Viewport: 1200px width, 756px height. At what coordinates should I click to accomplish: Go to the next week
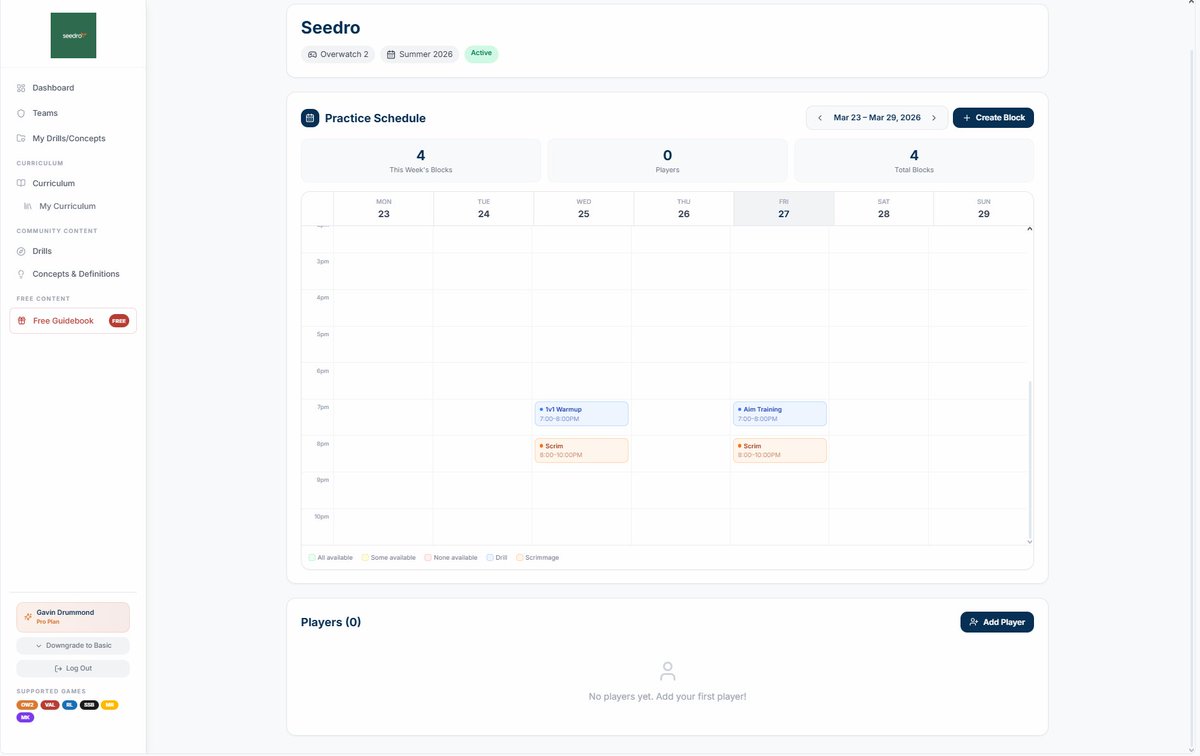[934, 118]
